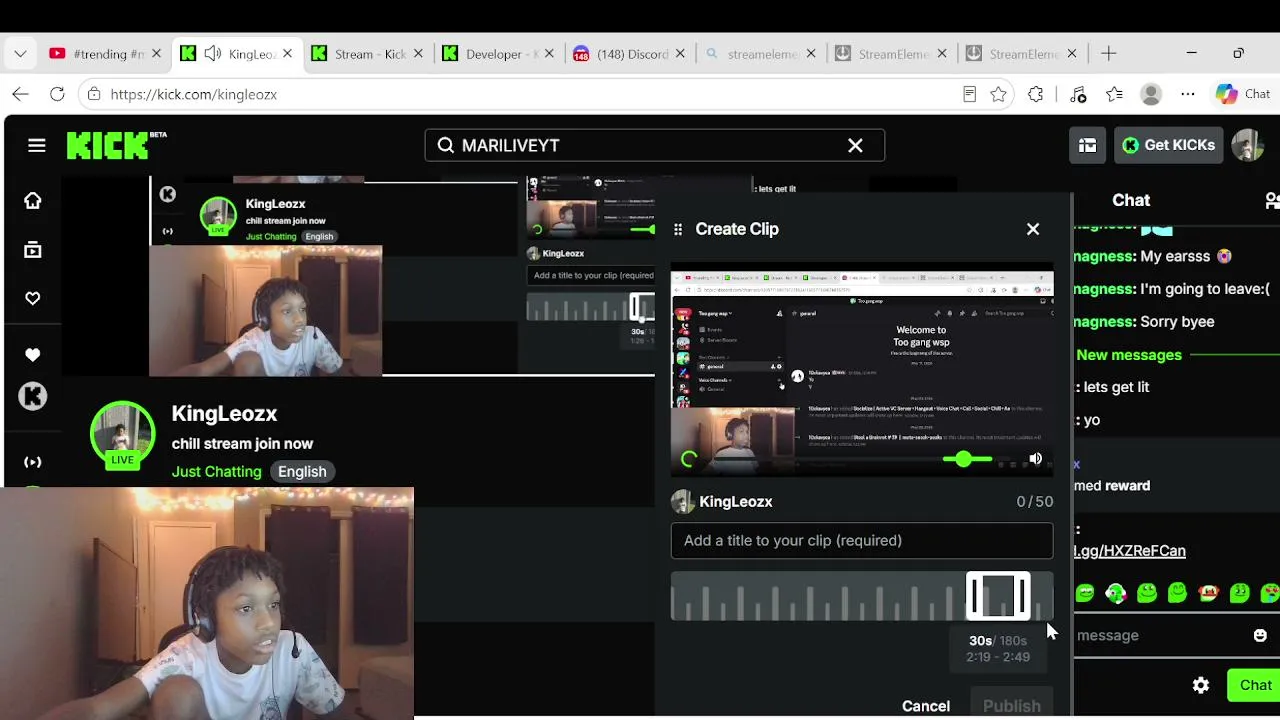Screen dimensions: 1280x720
Task: Focus the chat message input
Action: pyautogui.click(x=1160, y=635)
